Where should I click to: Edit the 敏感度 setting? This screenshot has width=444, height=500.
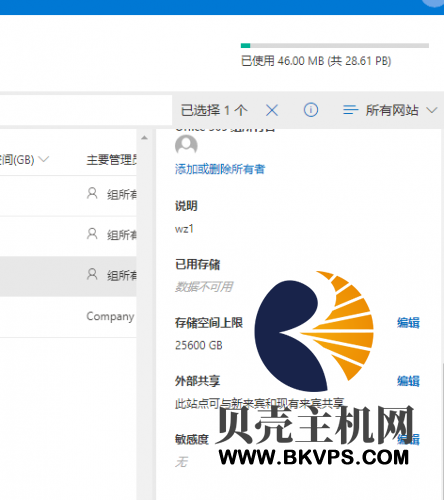click(408, 439)
